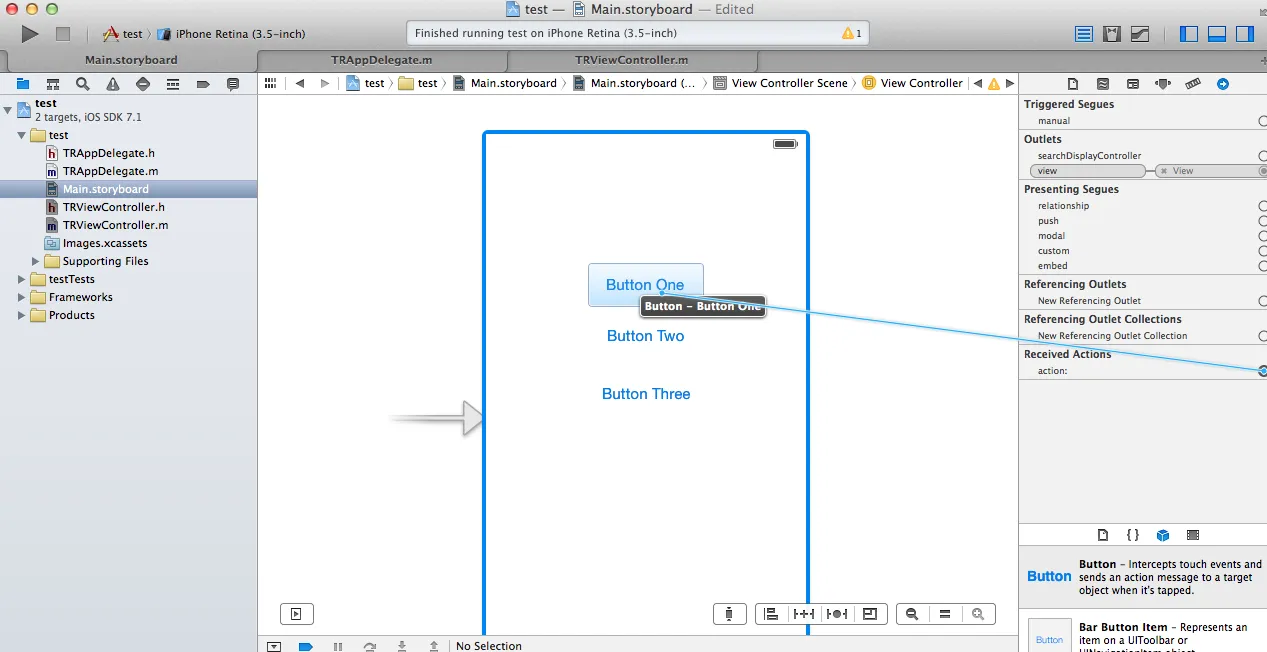This screenshot has width=1267, height=652.
Task: Click the Align constraints button
Action: (x=771, y=614)
